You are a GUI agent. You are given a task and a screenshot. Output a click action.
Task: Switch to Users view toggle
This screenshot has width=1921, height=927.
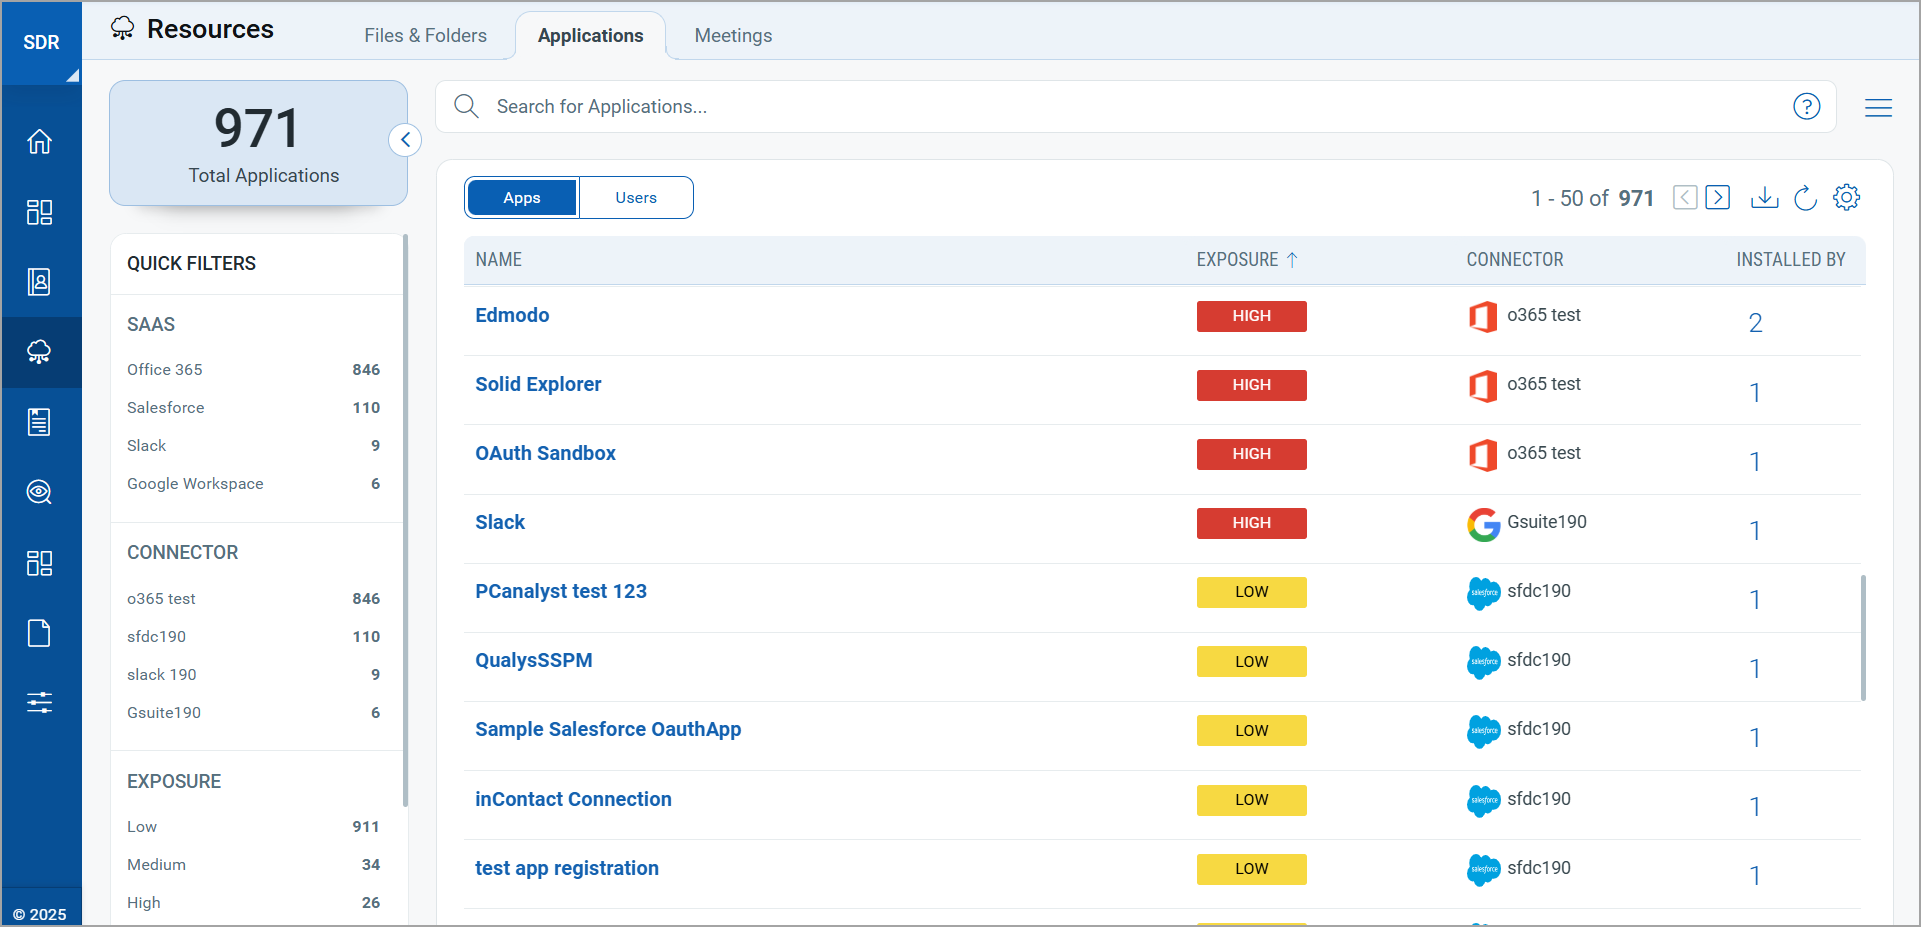(x=636, y=198)
